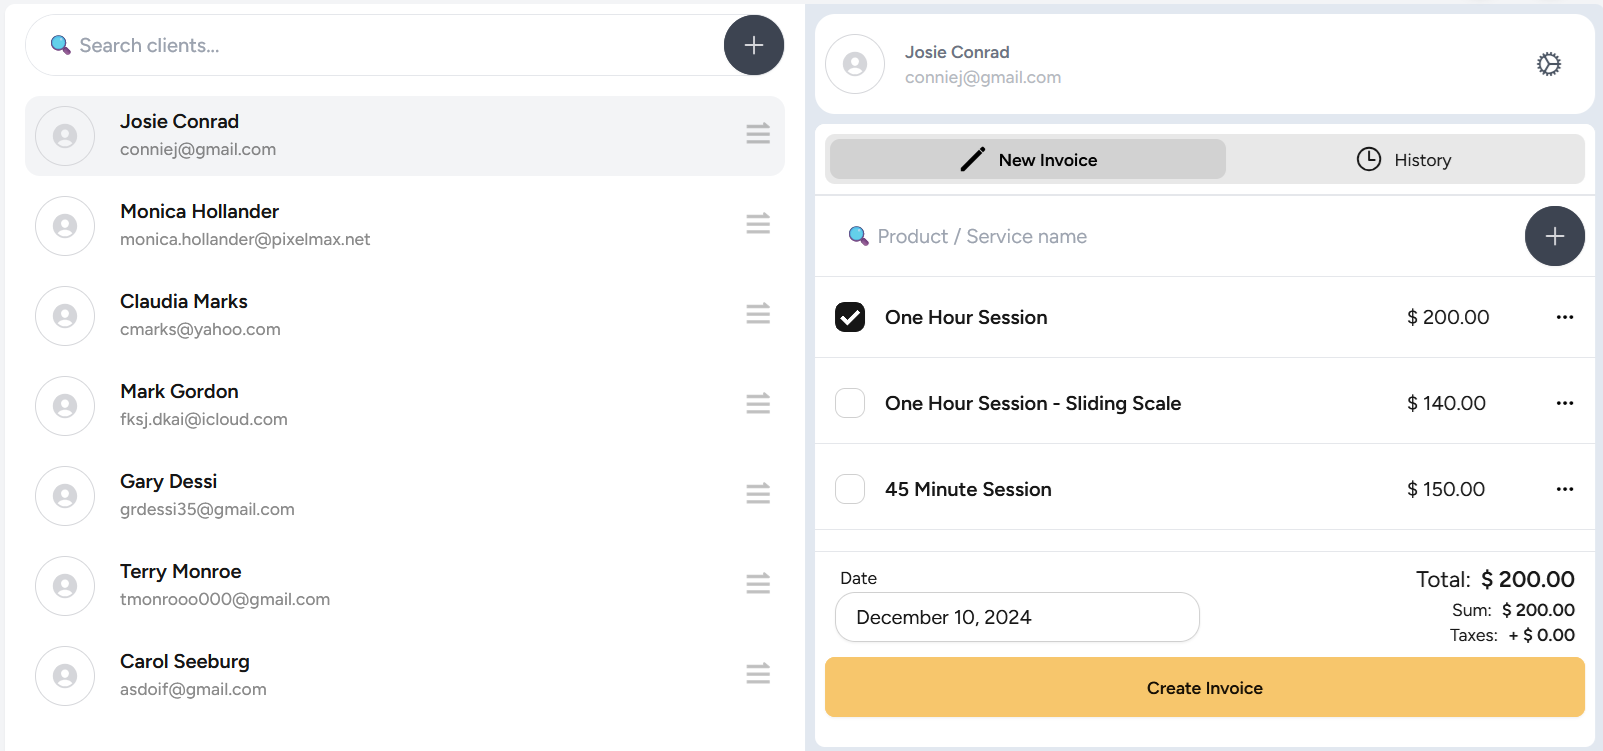Viewport: 1603px width, 751px height.
Task: Open the ellipsis menu for One Hour Session
Action: 1564,317
